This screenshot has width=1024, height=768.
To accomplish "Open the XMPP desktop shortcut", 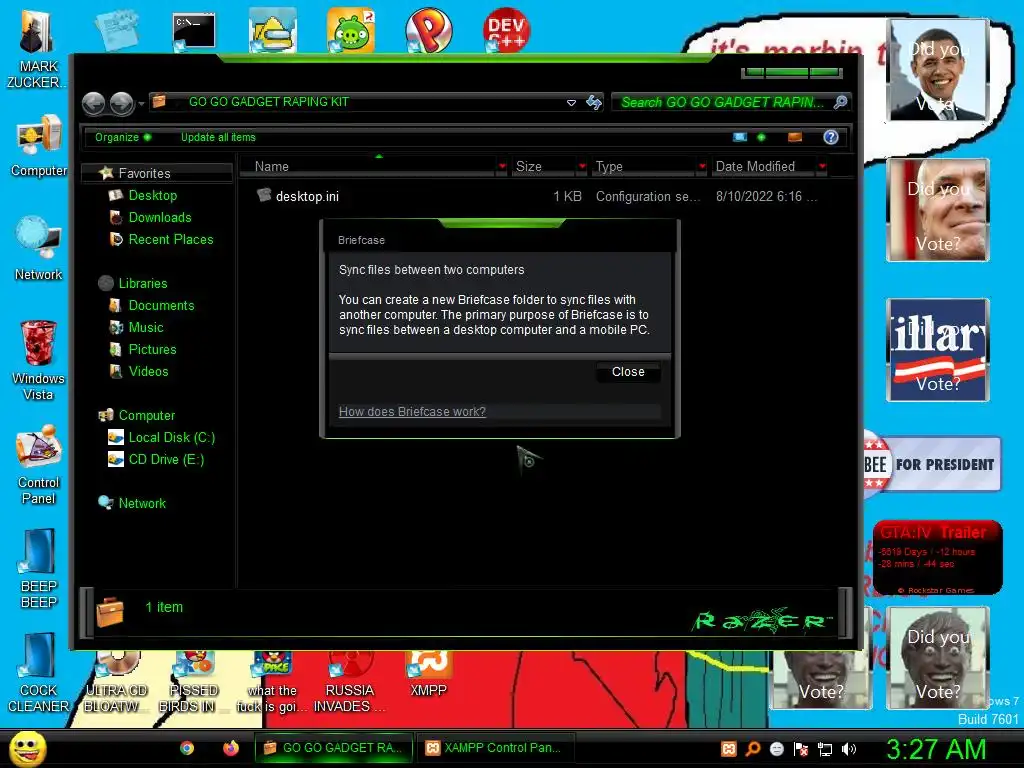I will tap(428, 676).
